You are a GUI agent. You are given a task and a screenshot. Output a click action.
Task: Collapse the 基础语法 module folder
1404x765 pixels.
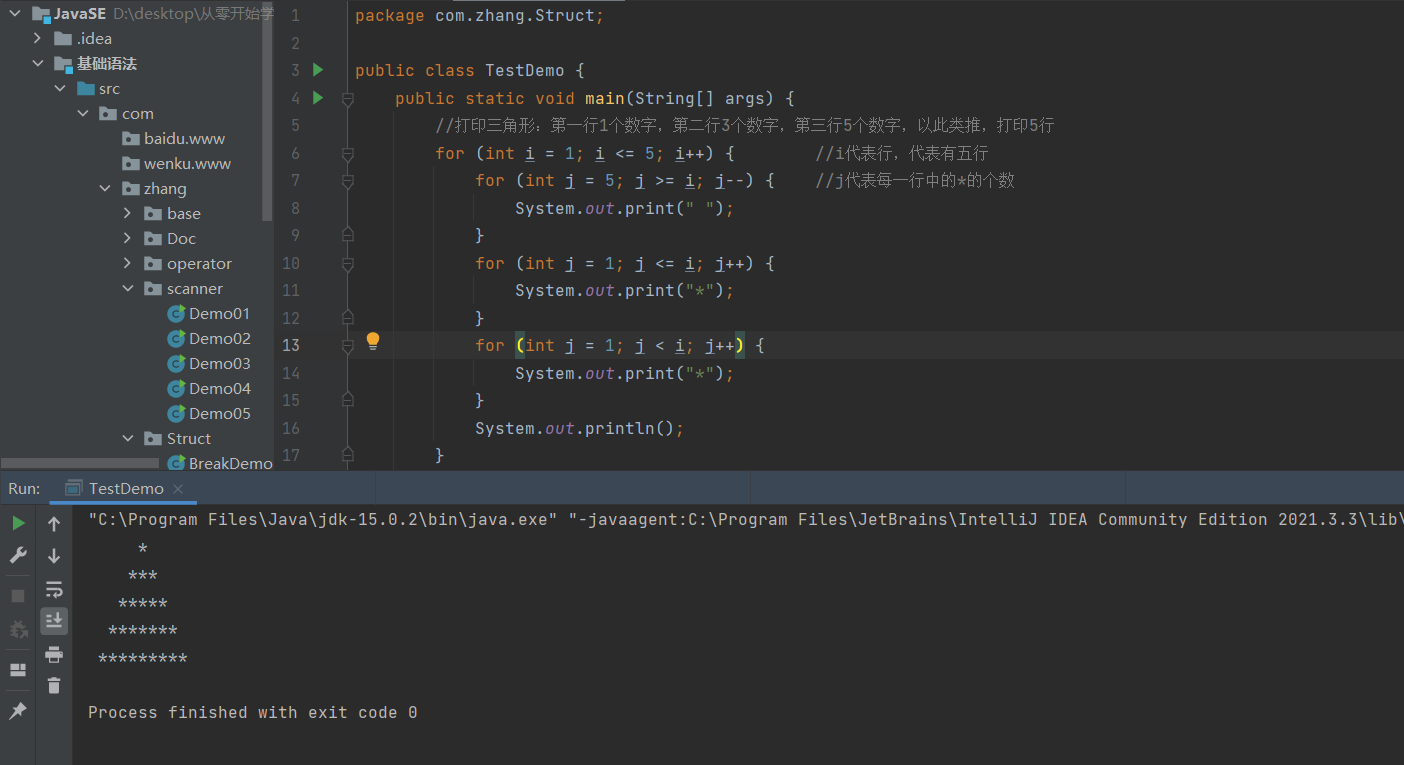(x=38, y=63)
